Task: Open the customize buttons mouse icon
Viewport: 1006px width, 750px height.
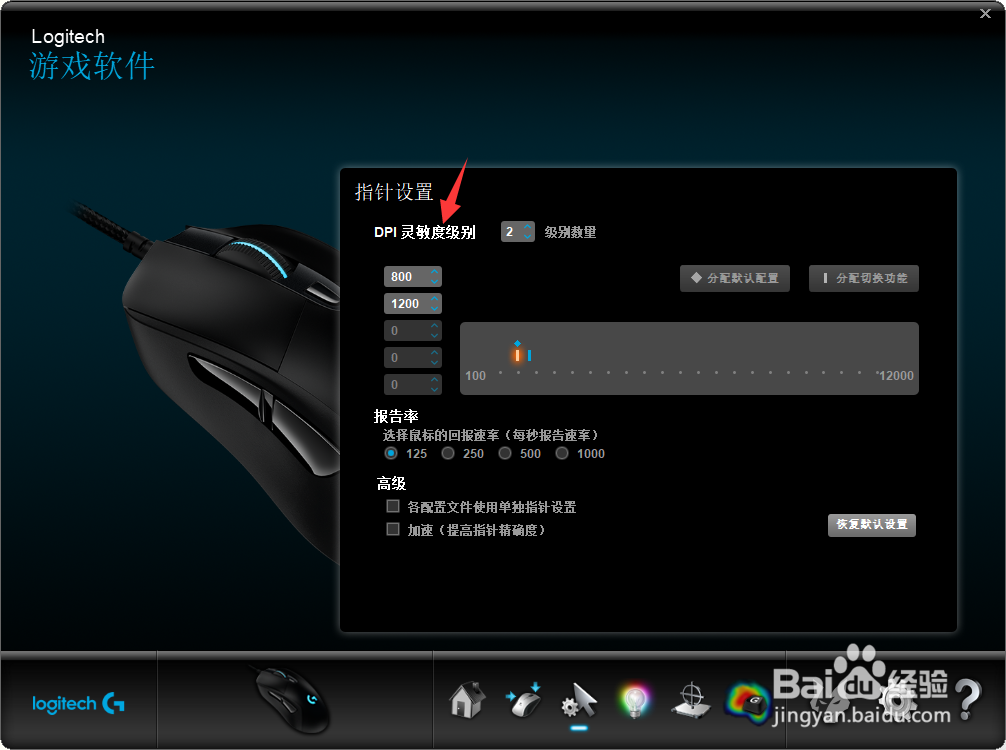Action: pyautogui.click(x=524, y=701)
